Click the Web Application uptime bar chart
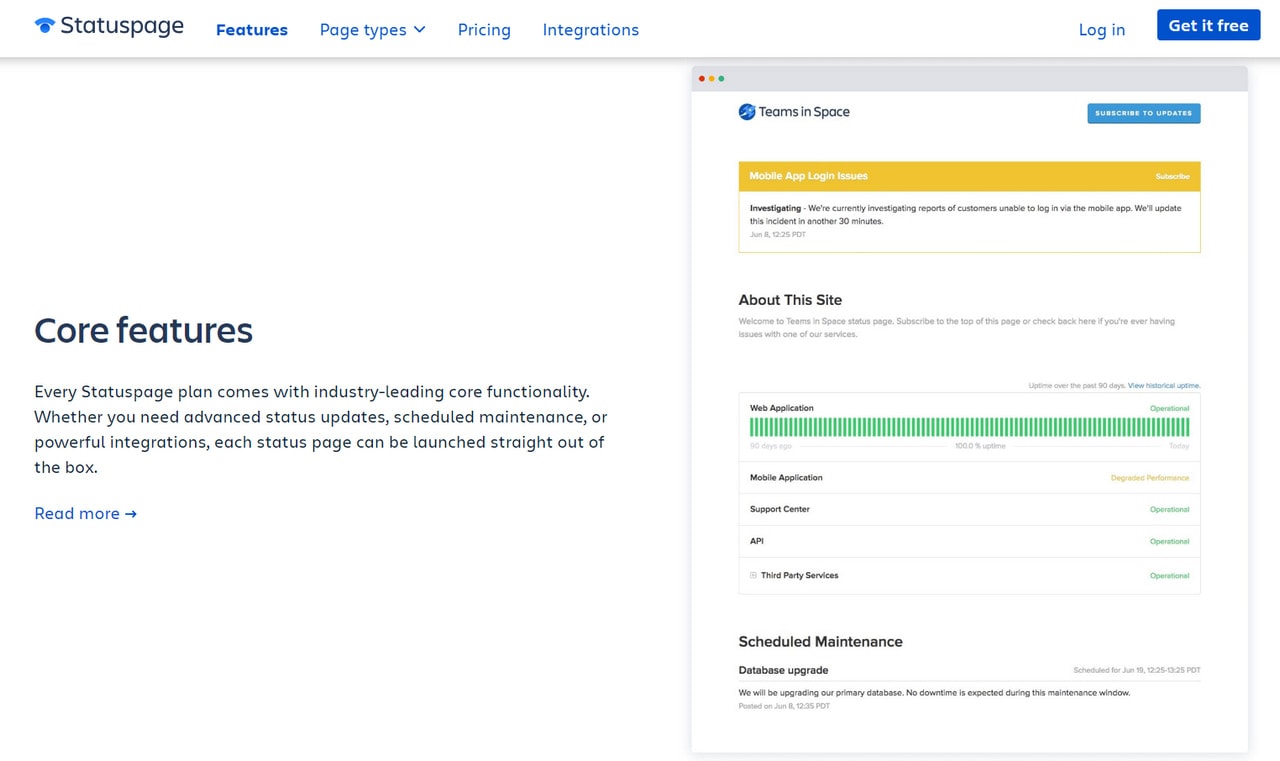The width and height of the screenshot is (1280, 761). tap(970, 427)
